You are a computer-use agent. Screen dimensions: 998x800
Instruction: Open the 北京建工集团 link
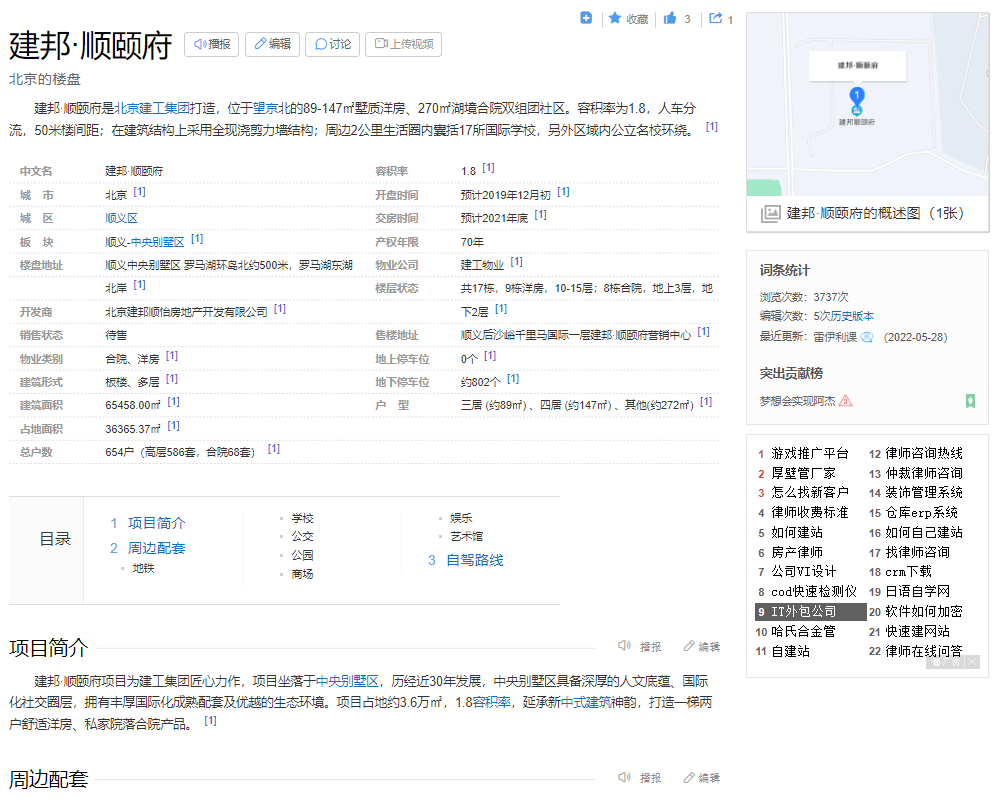[x=152, y=108]
